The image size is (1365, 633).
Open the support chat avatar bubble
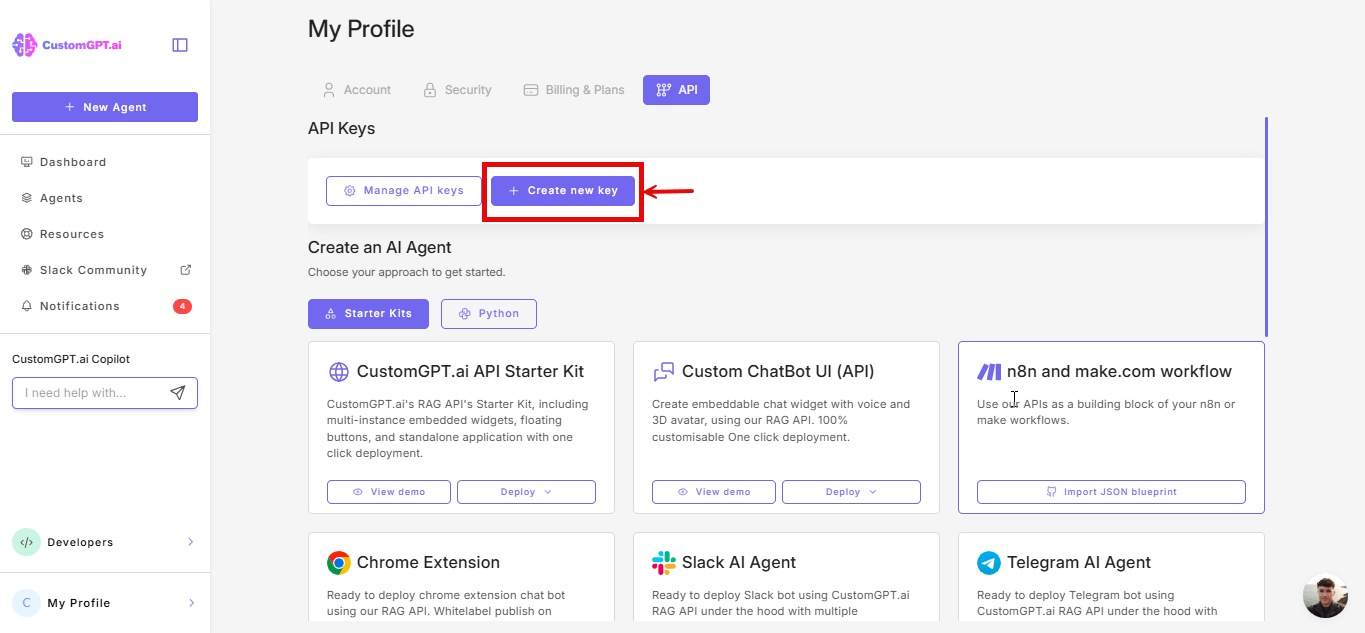(x=1325, y=596)
